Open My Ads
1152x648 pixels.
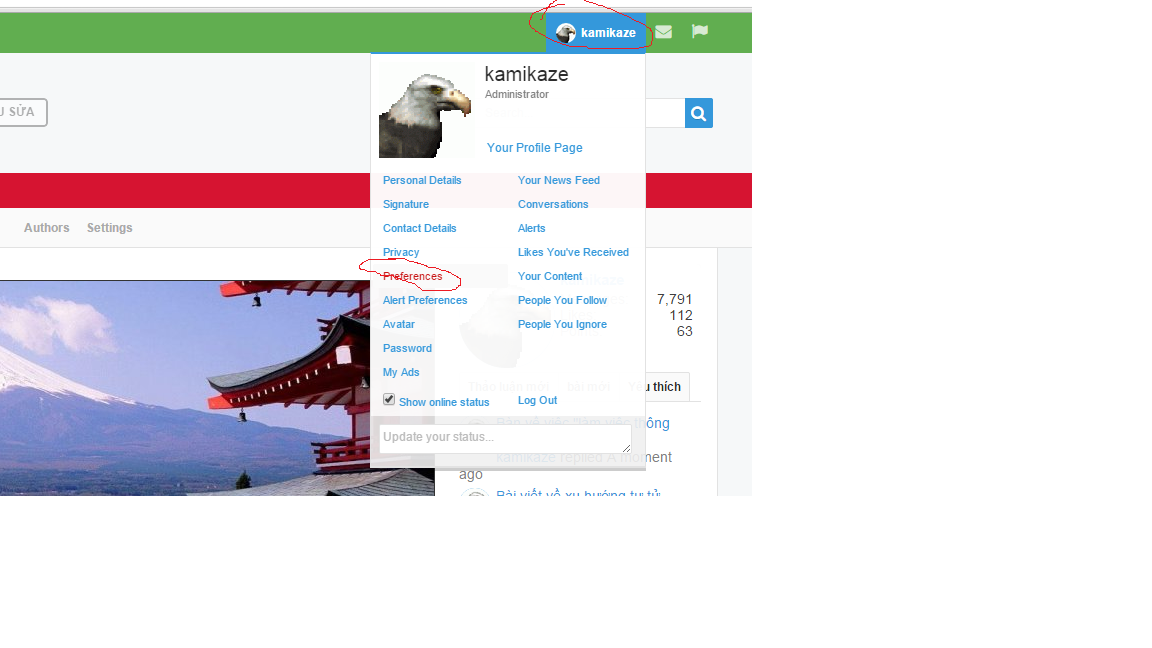(401, 372)
